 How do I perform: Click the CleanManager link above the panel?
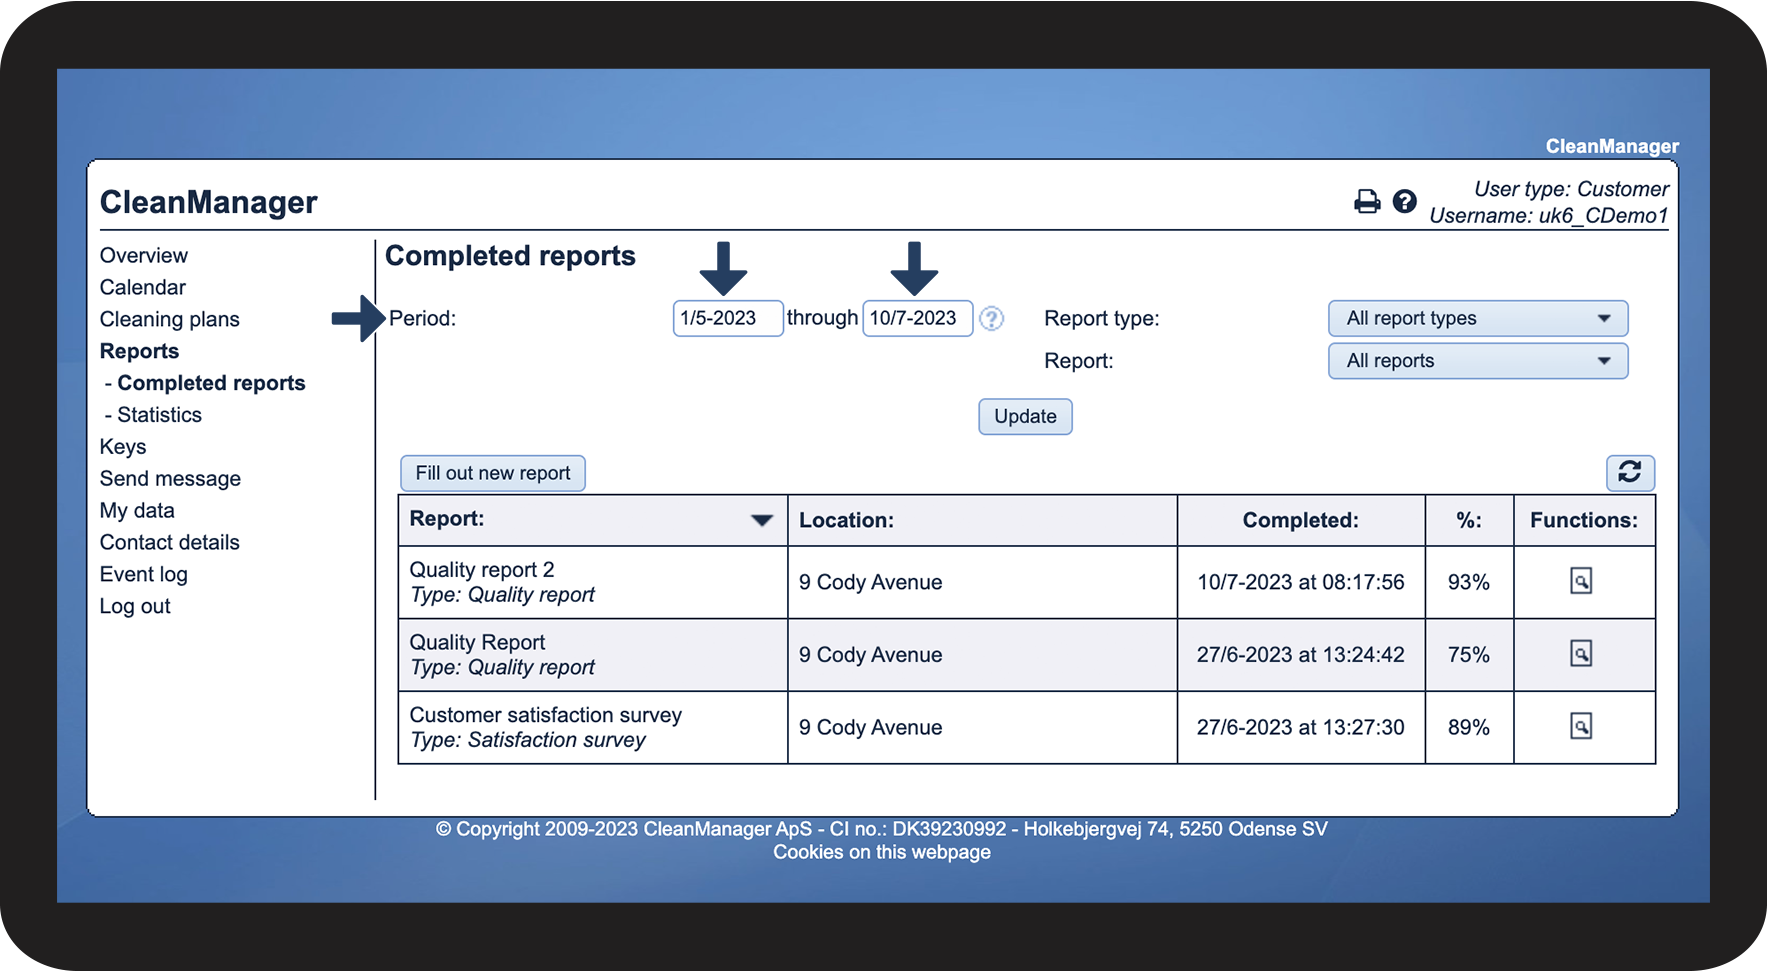click(x=1612, y=146)
